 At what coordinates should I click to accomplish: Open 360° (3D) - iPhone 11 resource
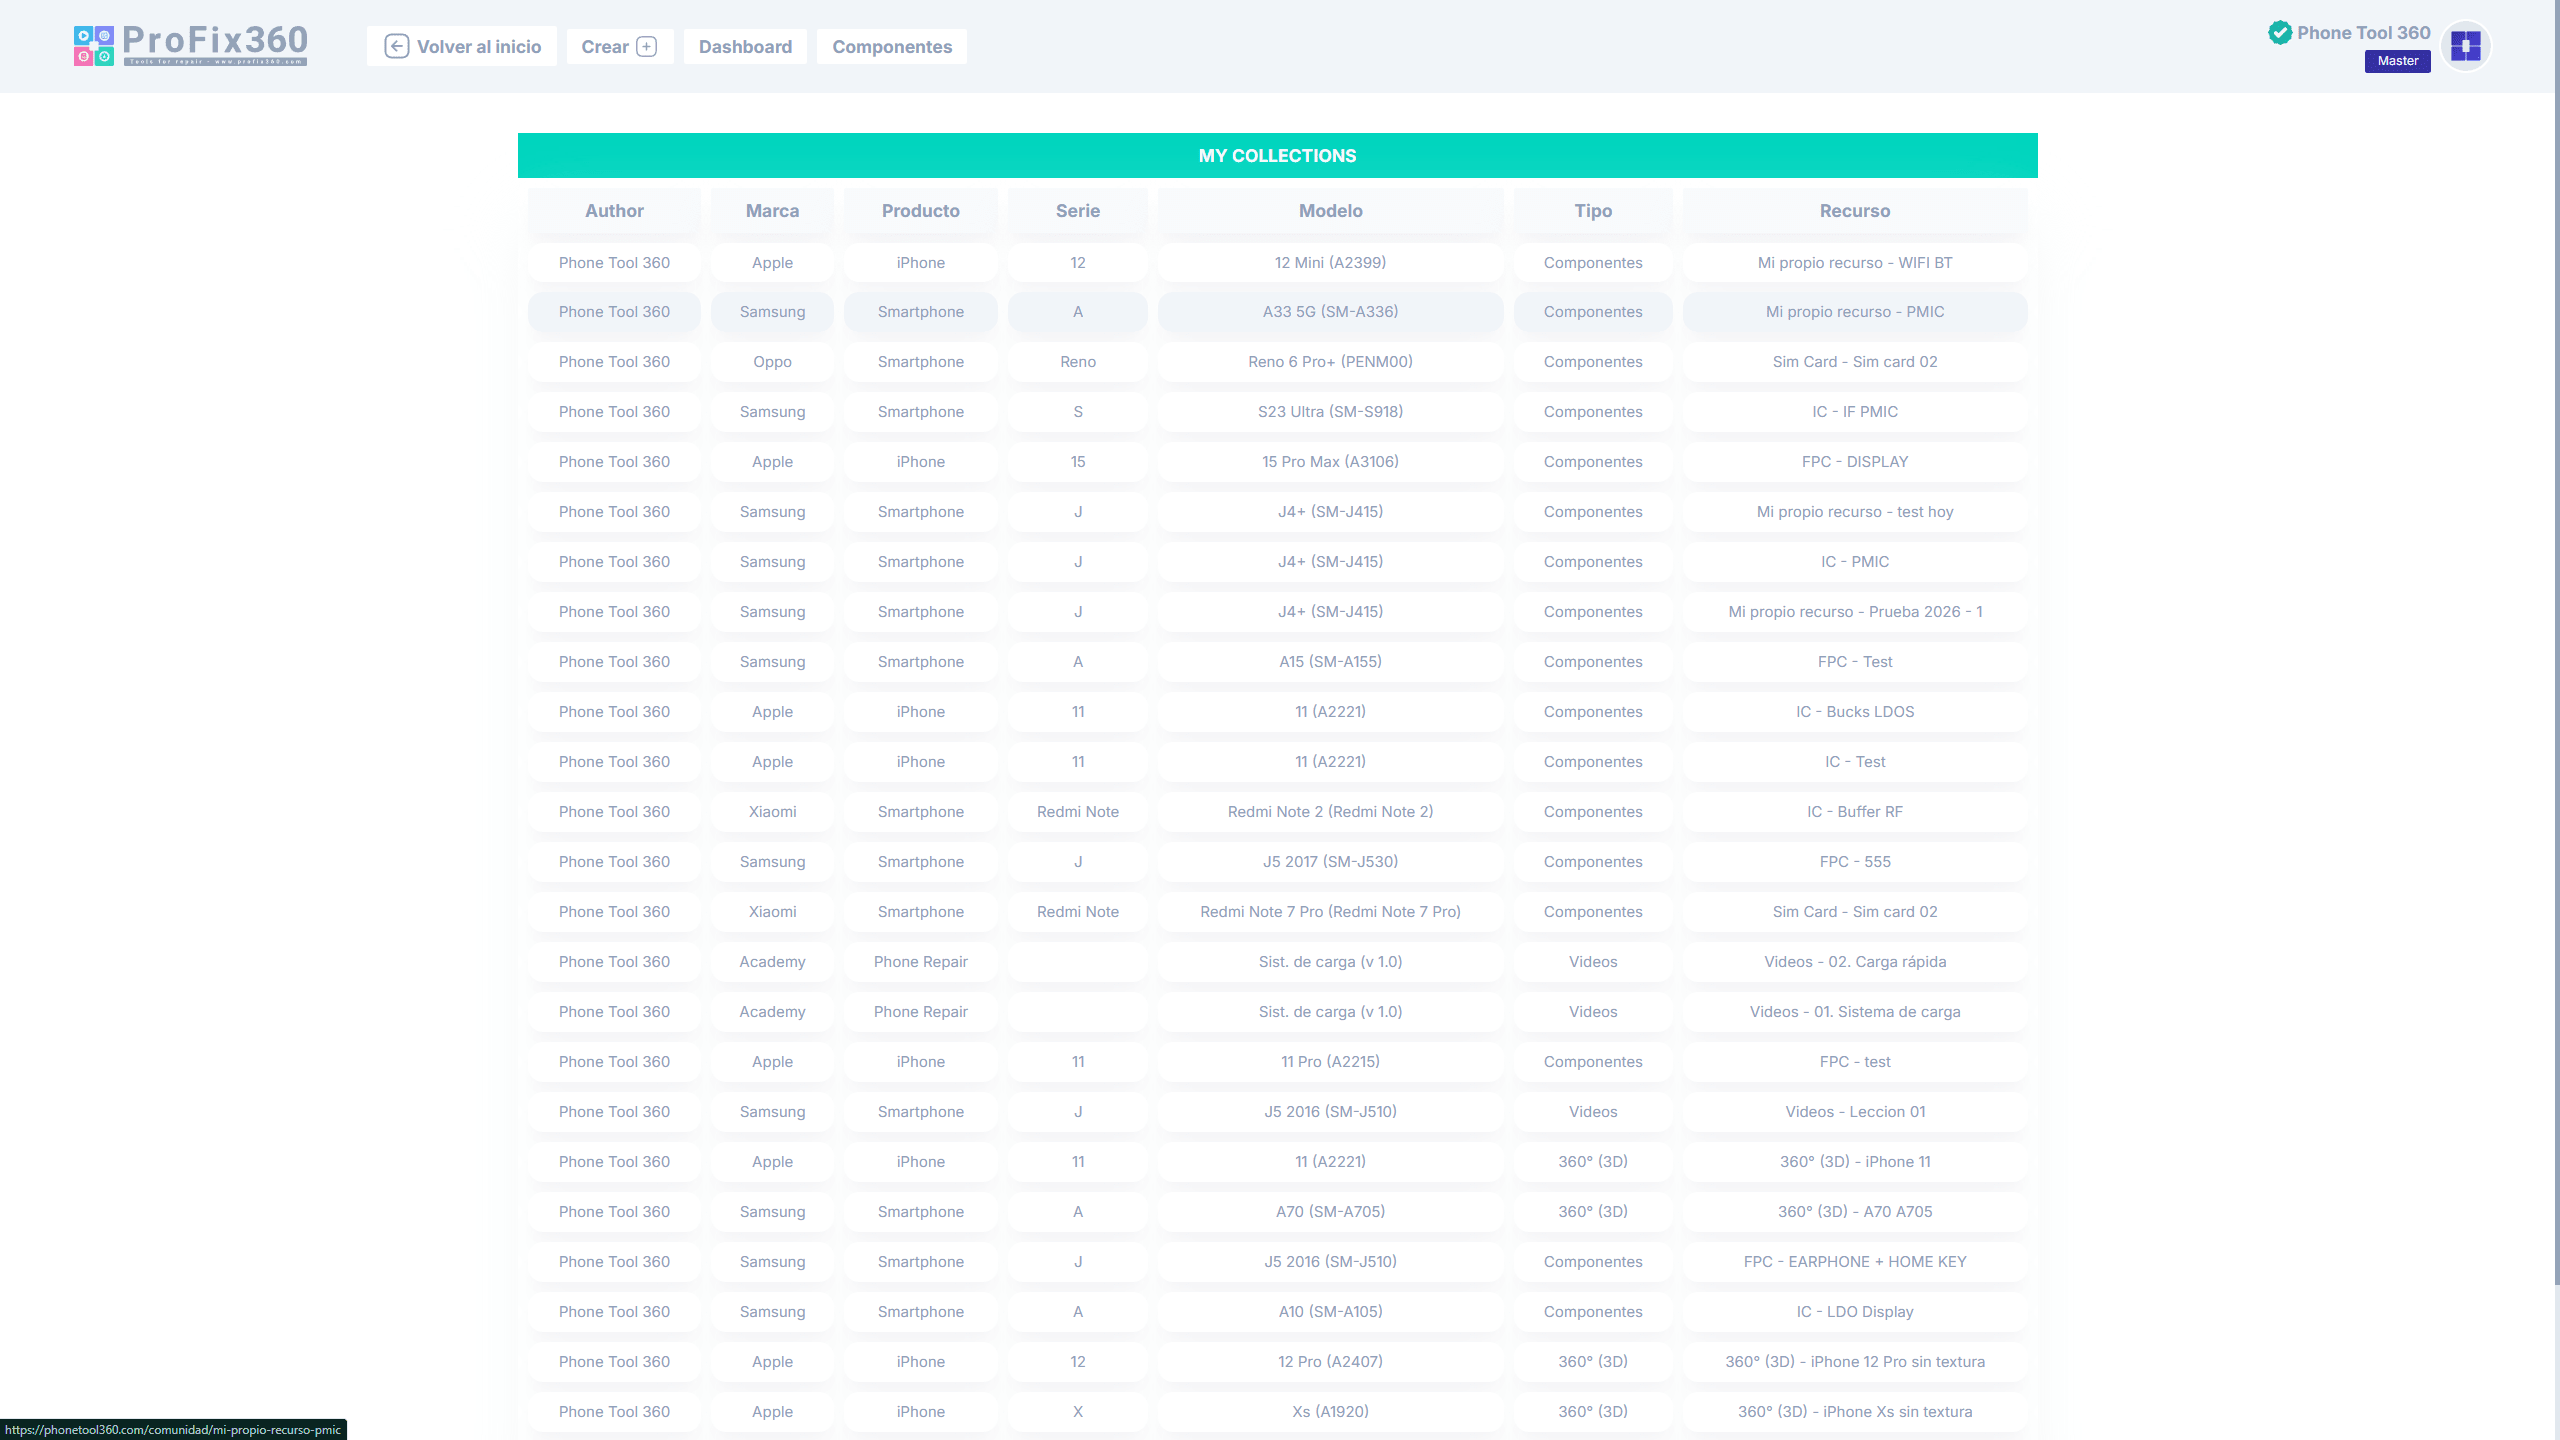coord(1854,1162)
